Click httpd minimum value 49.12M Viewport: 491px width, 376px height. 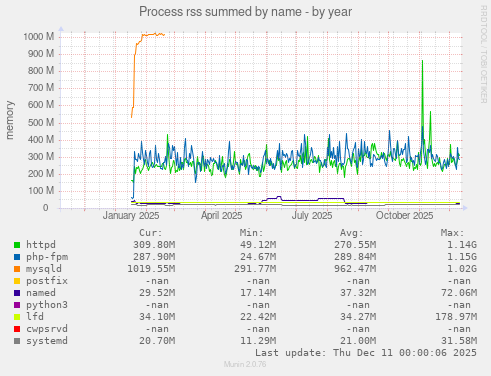pyautogui.click(x=258, y=245)
